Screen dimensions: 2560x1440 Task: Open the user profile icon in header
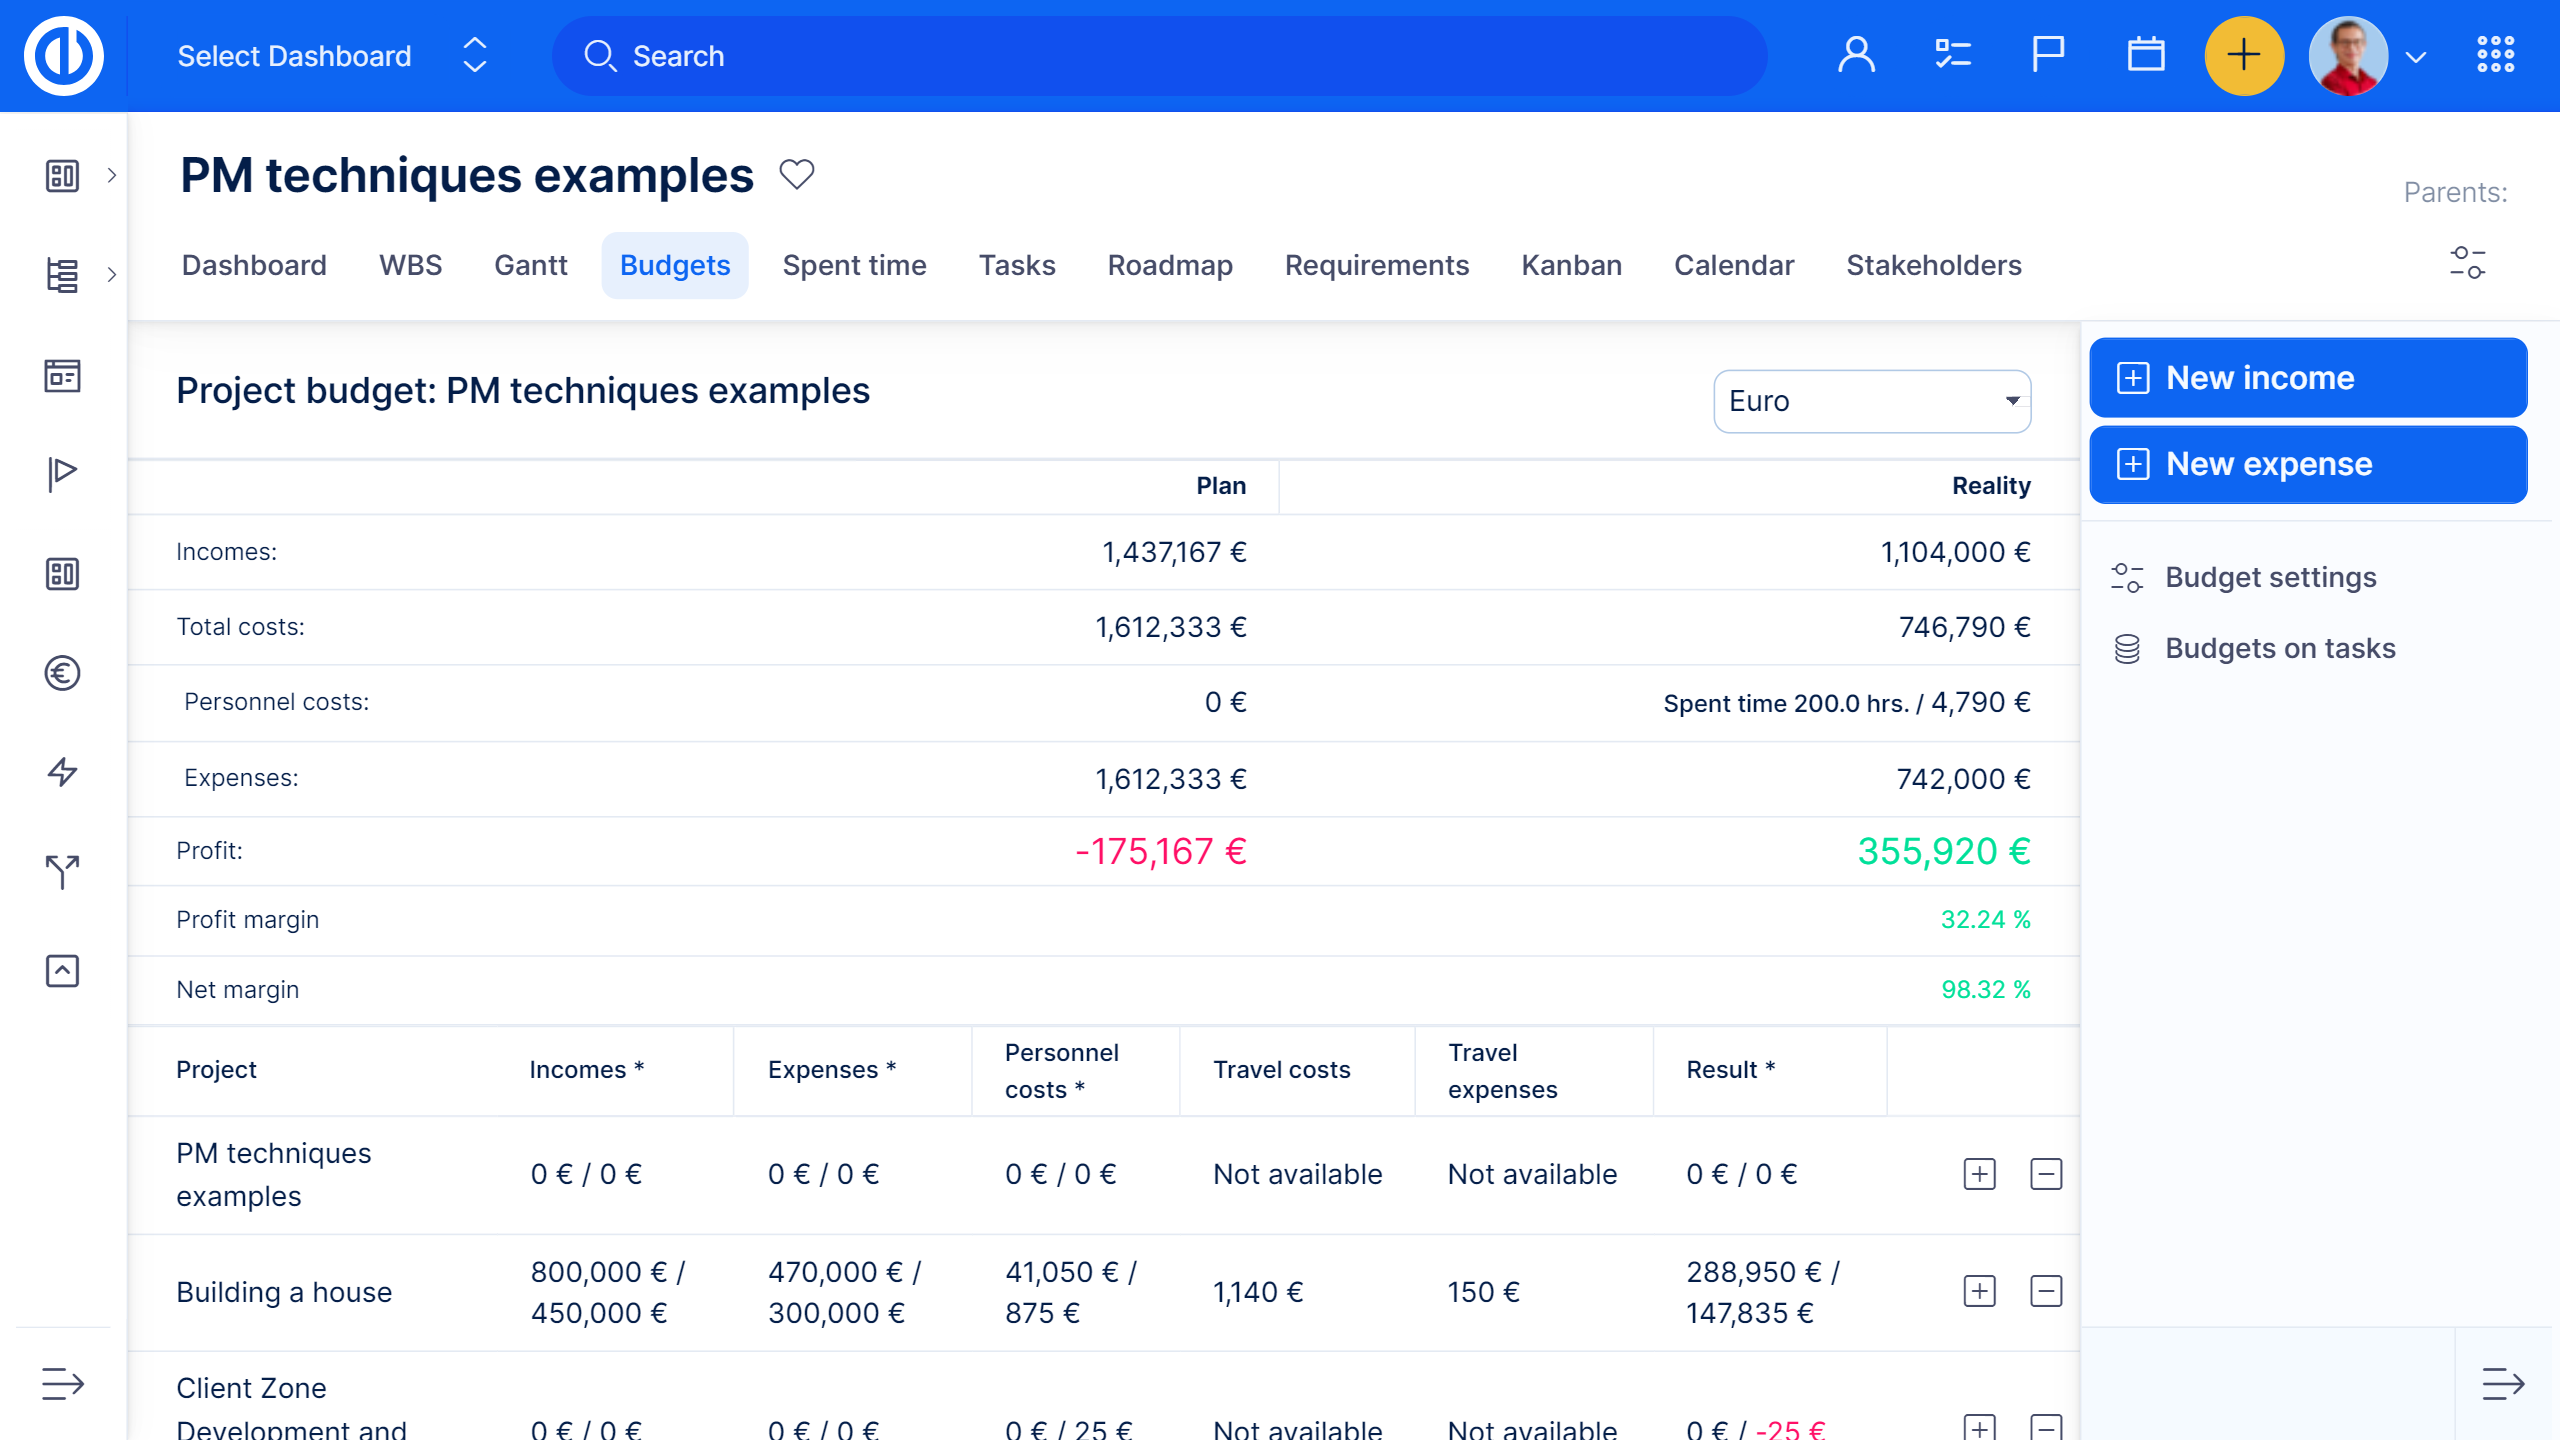click(x=1856, y=55)
